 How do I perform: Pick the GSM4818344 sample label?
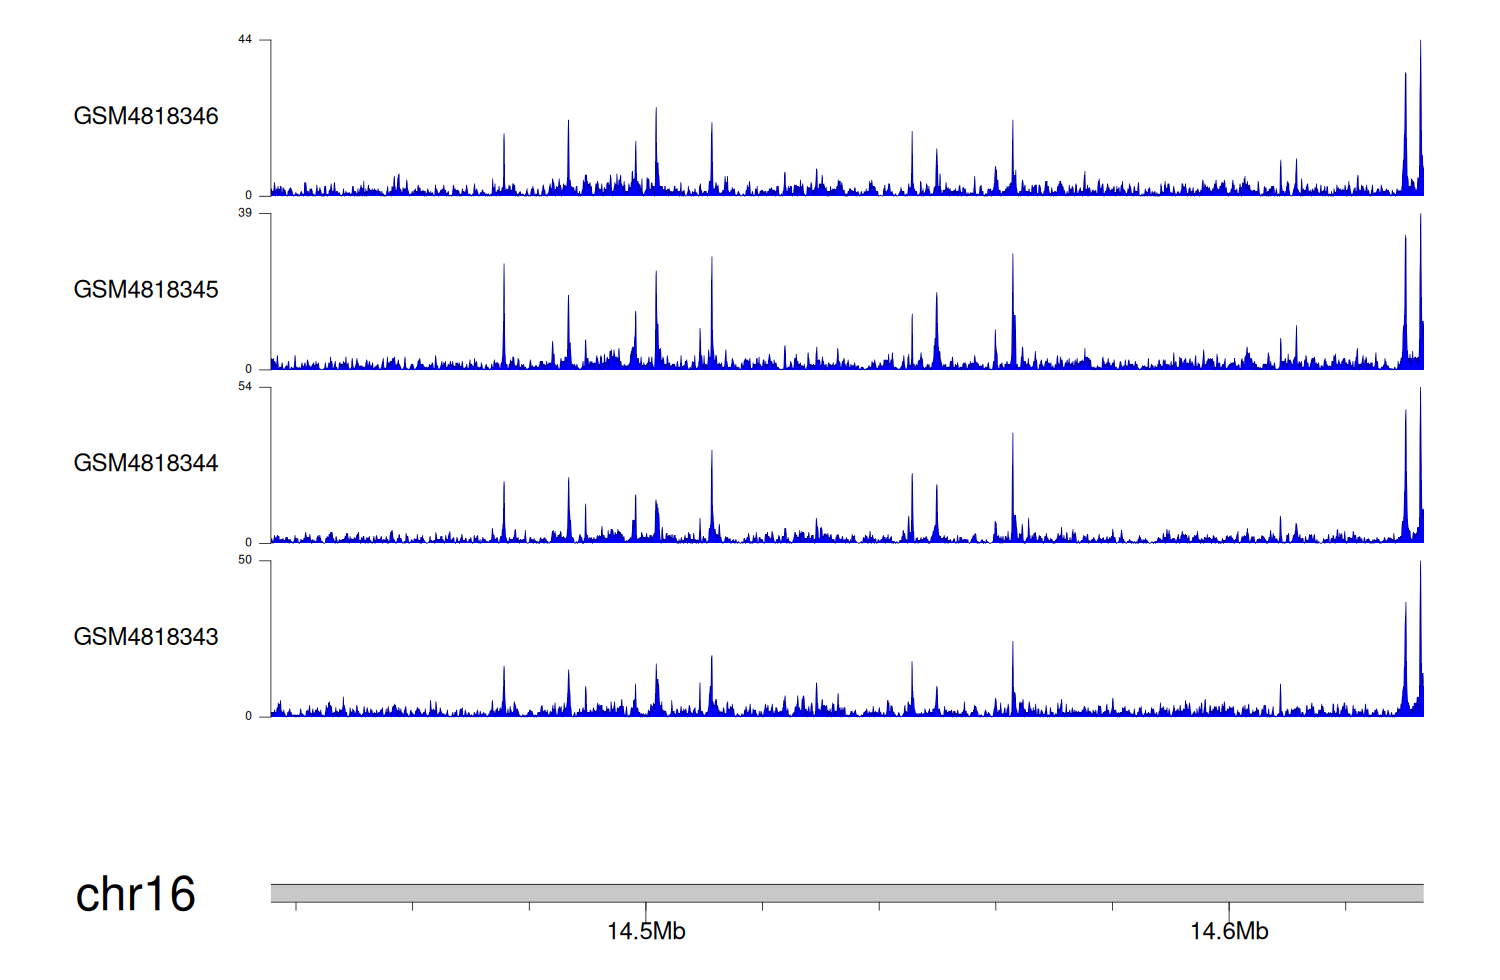click(146, 463)
